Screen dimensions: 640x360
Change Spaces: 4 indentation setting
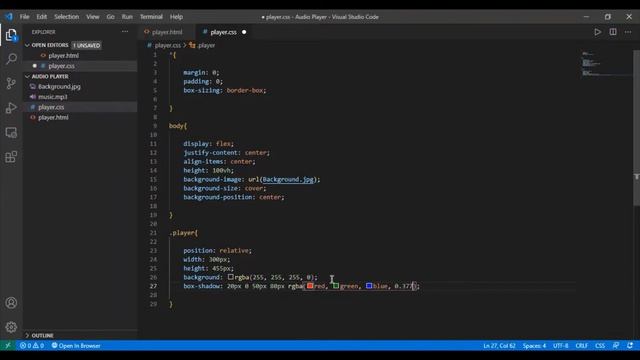coord(534,346)
